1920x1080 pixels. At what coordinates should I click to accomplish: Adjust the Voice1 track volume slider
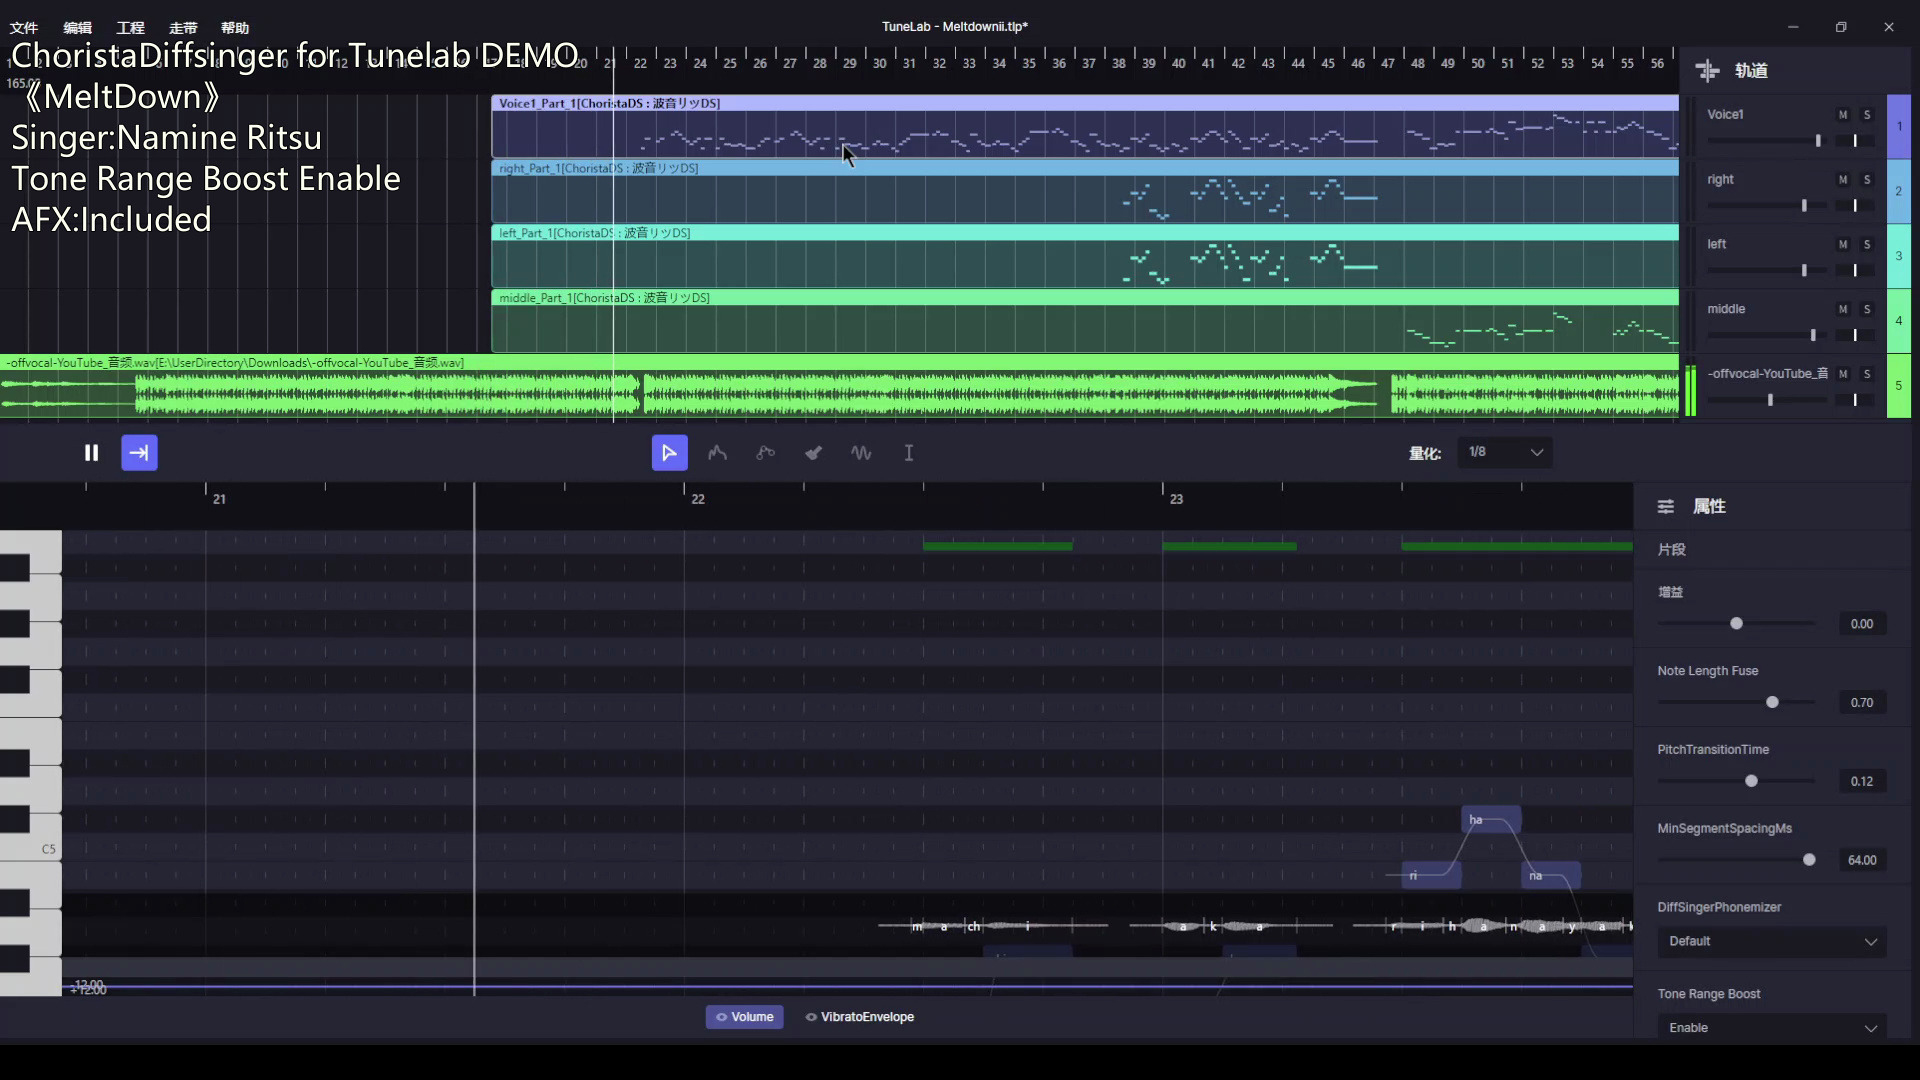click(x=1766, y=141)
